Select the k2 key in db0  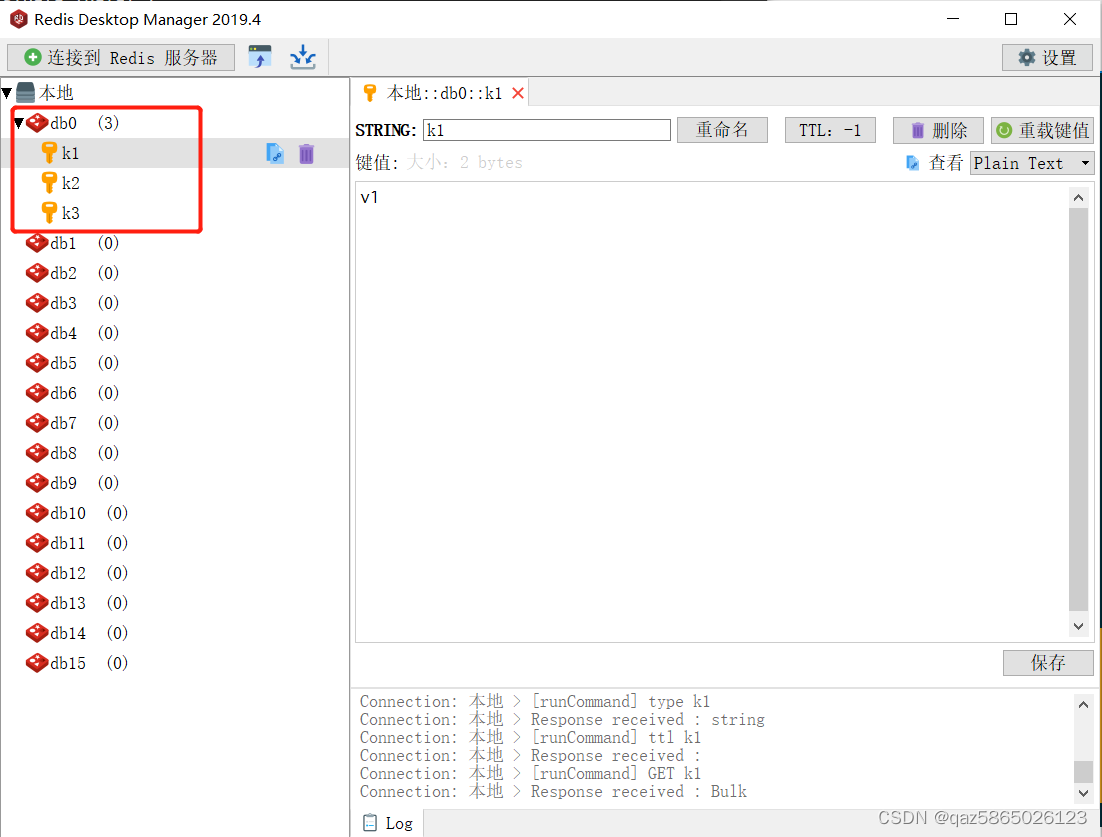pos(70,183)
